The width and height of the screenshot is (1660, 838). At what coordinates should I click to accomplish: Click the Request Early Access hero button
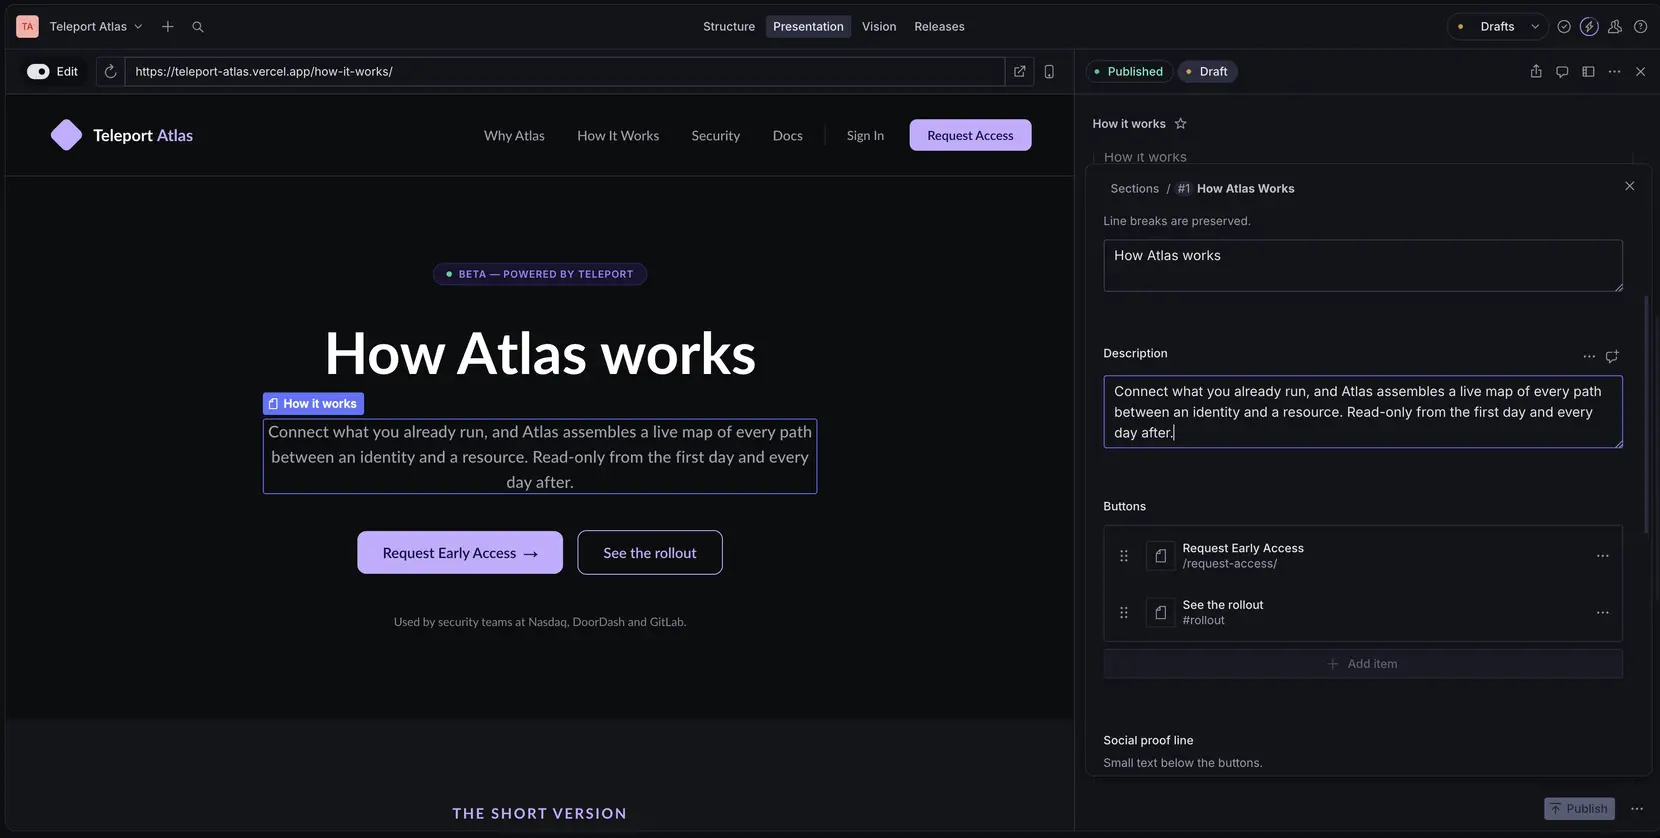point(460,553)
